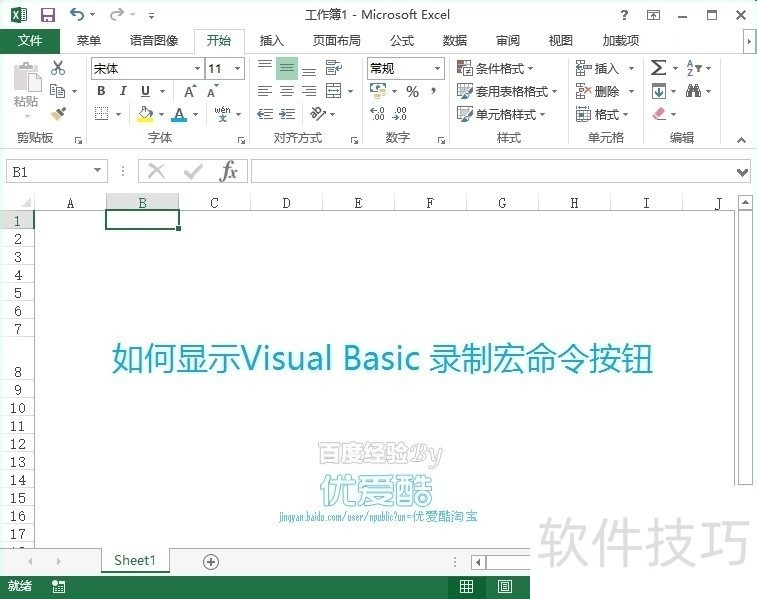Screen dimensions: 757x599
Task: Click the Wrap Text icon
Action: 334,68
